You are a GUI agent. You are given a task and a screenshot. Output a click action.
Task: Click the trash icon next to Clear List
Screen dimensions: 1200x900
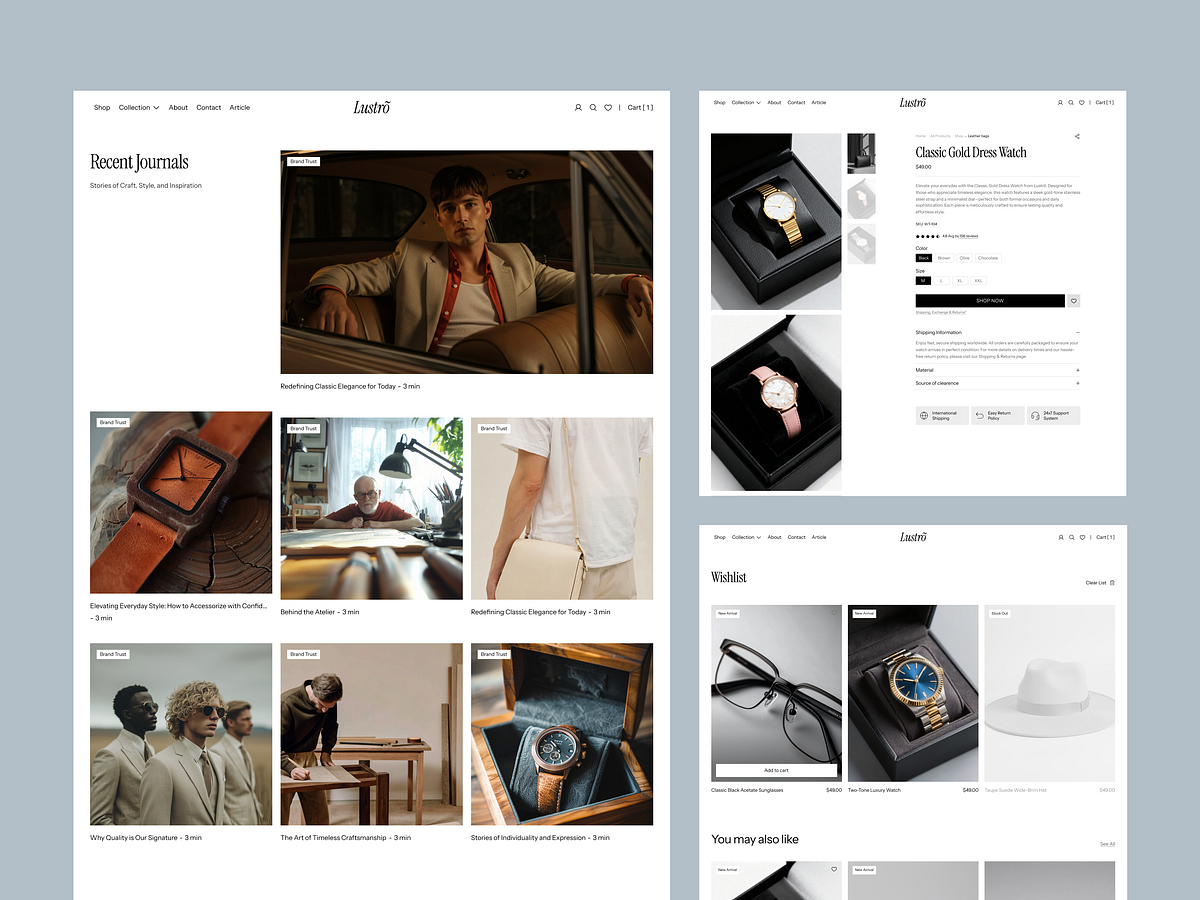tap(1112, 583)
